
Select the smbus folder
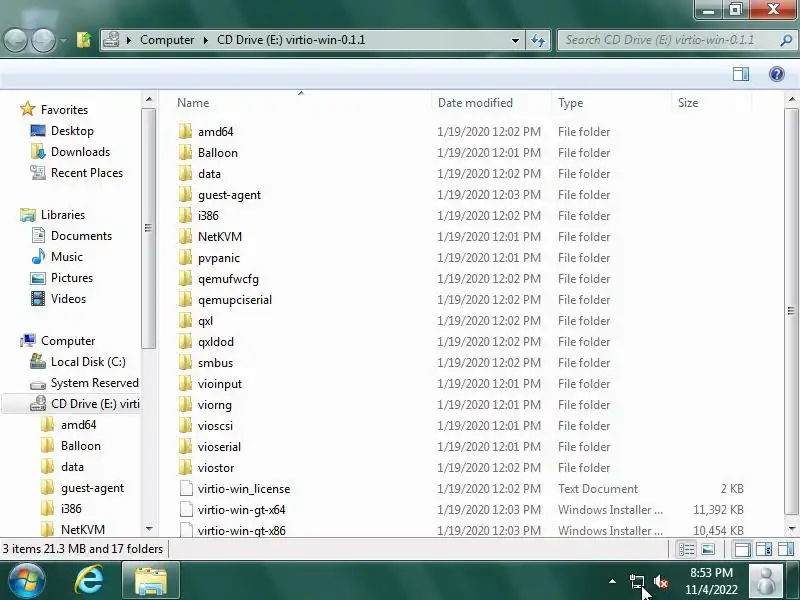(x=215, y=363)
